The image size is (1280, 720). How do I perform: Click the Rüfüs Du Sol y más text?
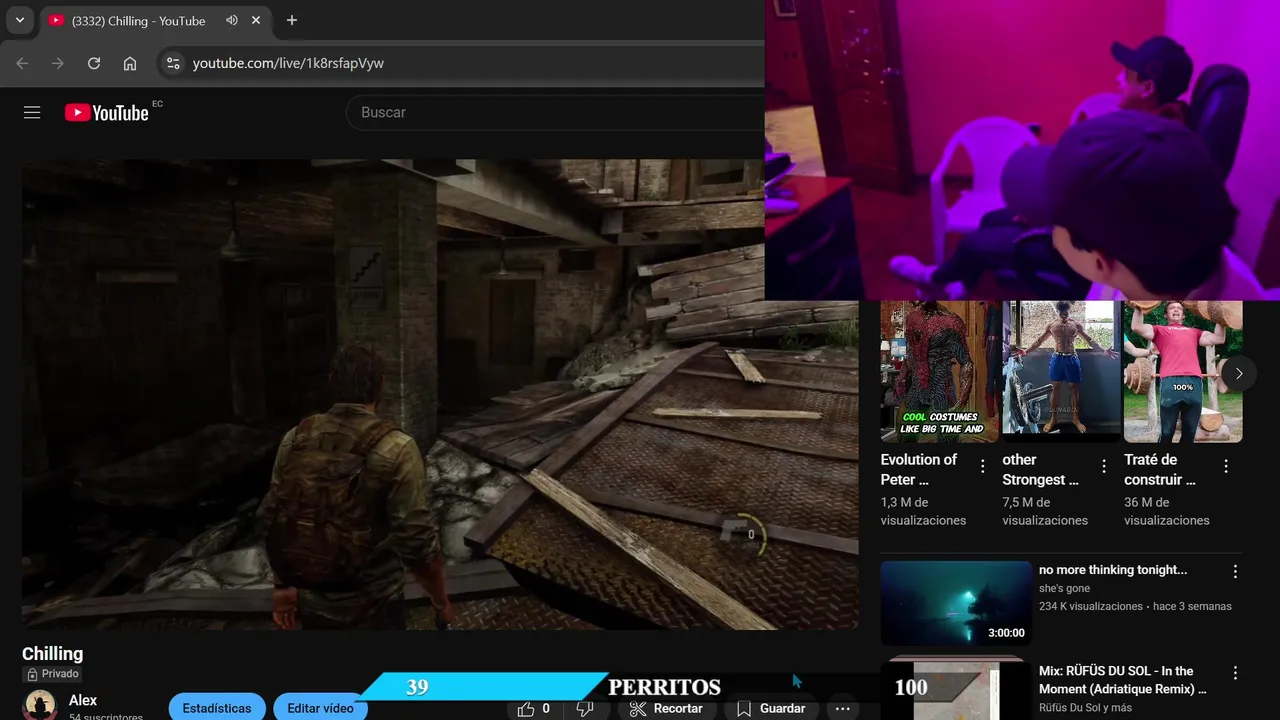[x=1086, y=708]
